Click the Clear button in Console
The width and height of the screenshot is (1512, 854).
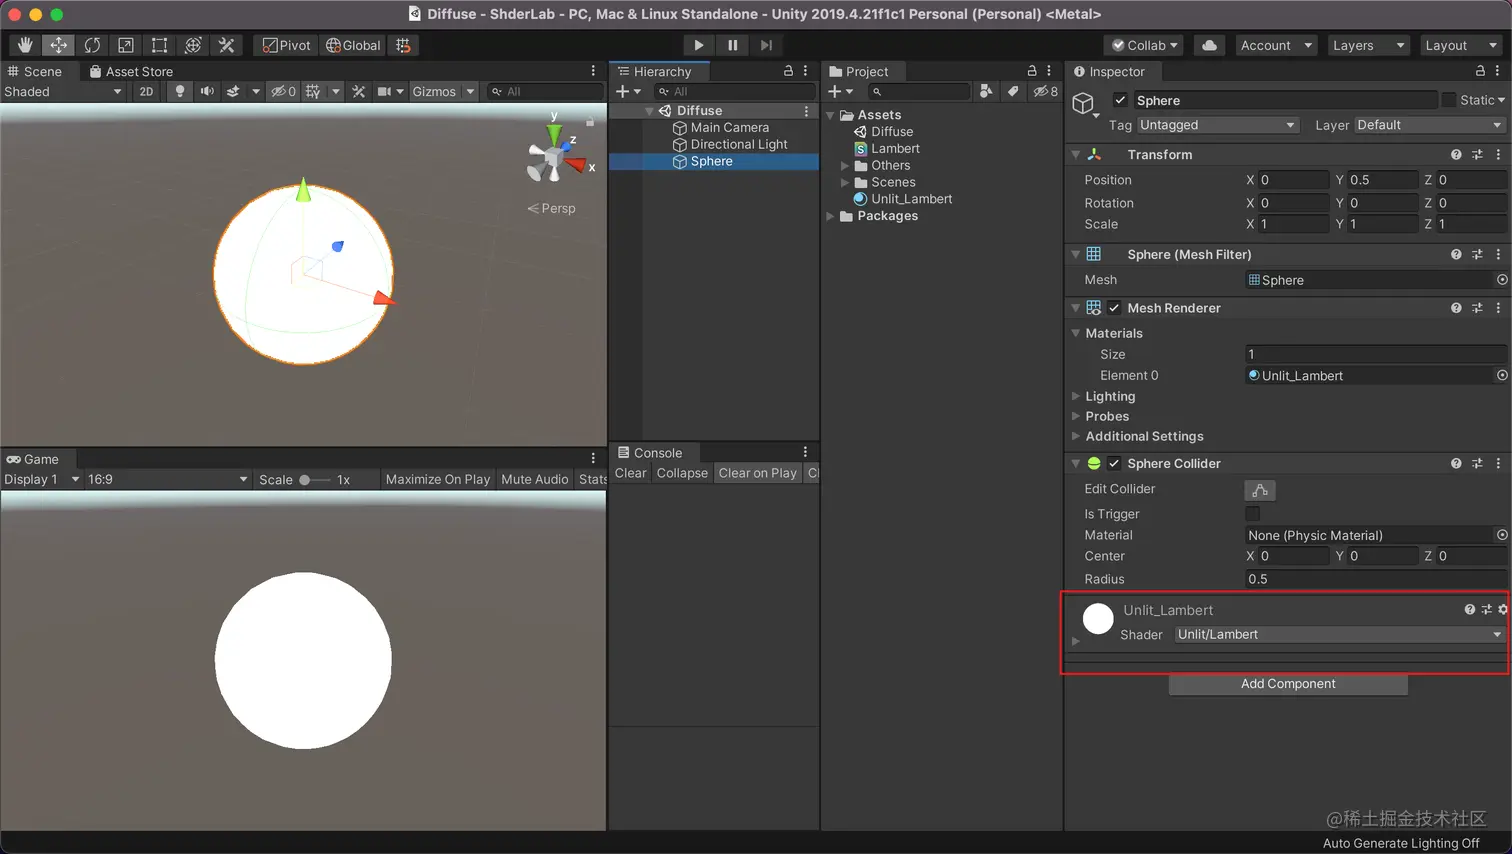coord(630,473)
